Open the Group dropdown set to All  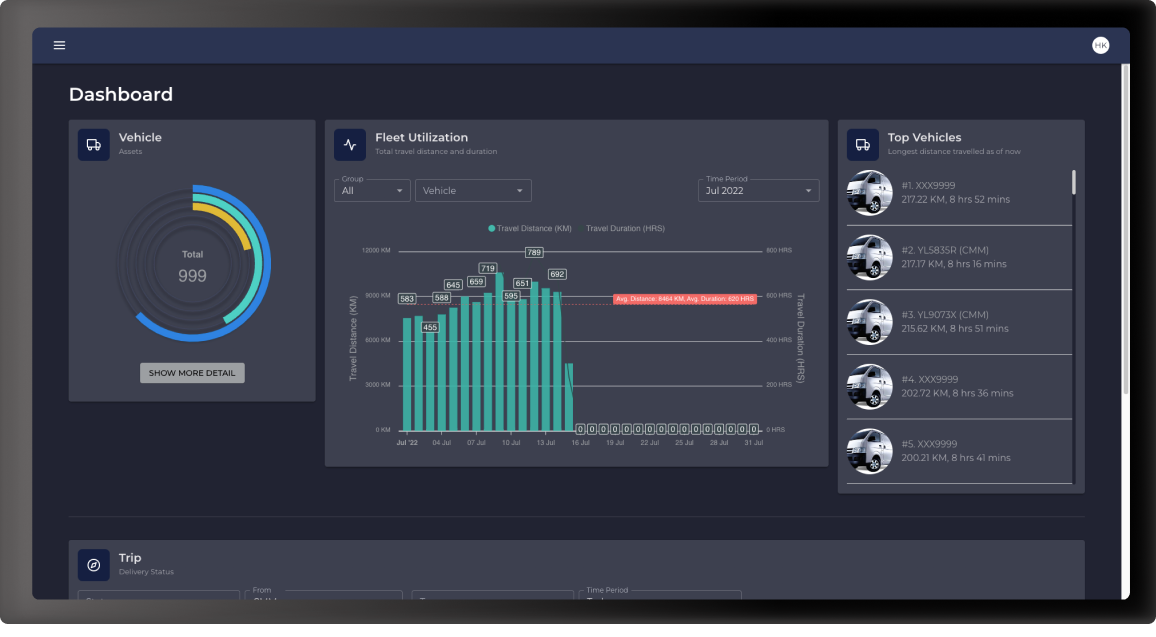tap(372, 190)
